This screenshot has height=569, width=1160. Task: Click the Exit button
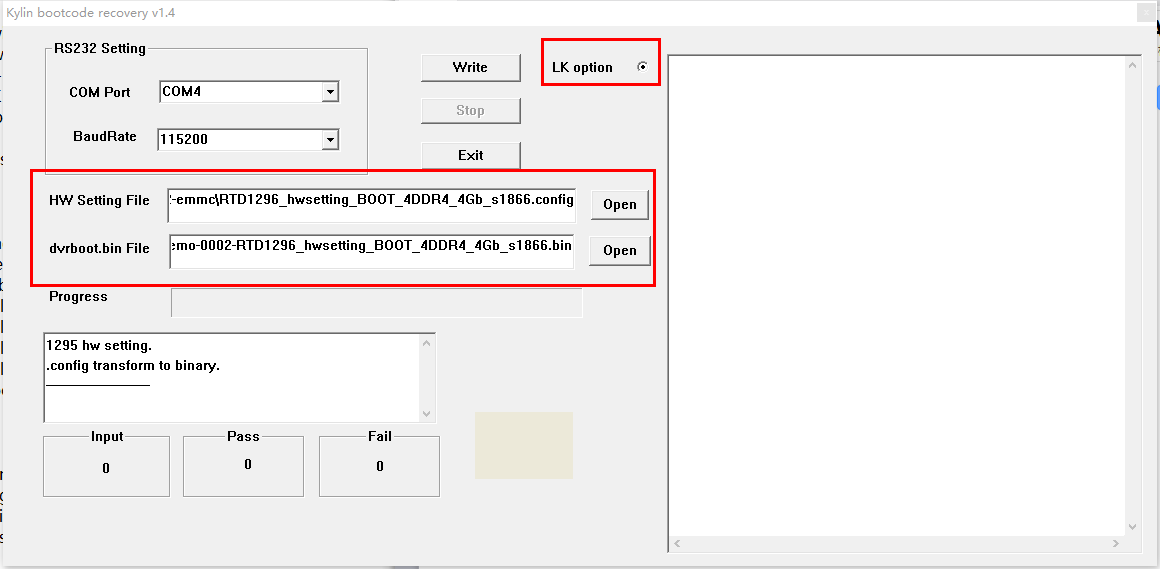pos(470,155)
